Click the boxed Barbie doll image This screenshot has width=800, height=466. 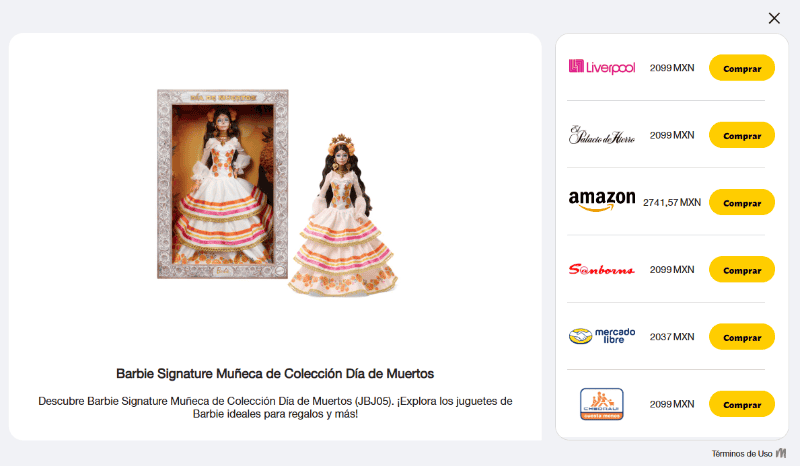click(222, 184)
